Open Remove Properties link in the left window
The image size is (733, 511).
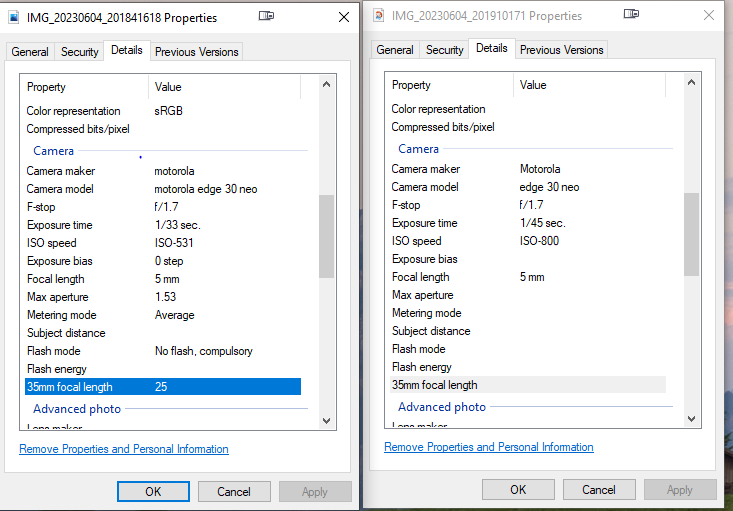coord(124,449)
